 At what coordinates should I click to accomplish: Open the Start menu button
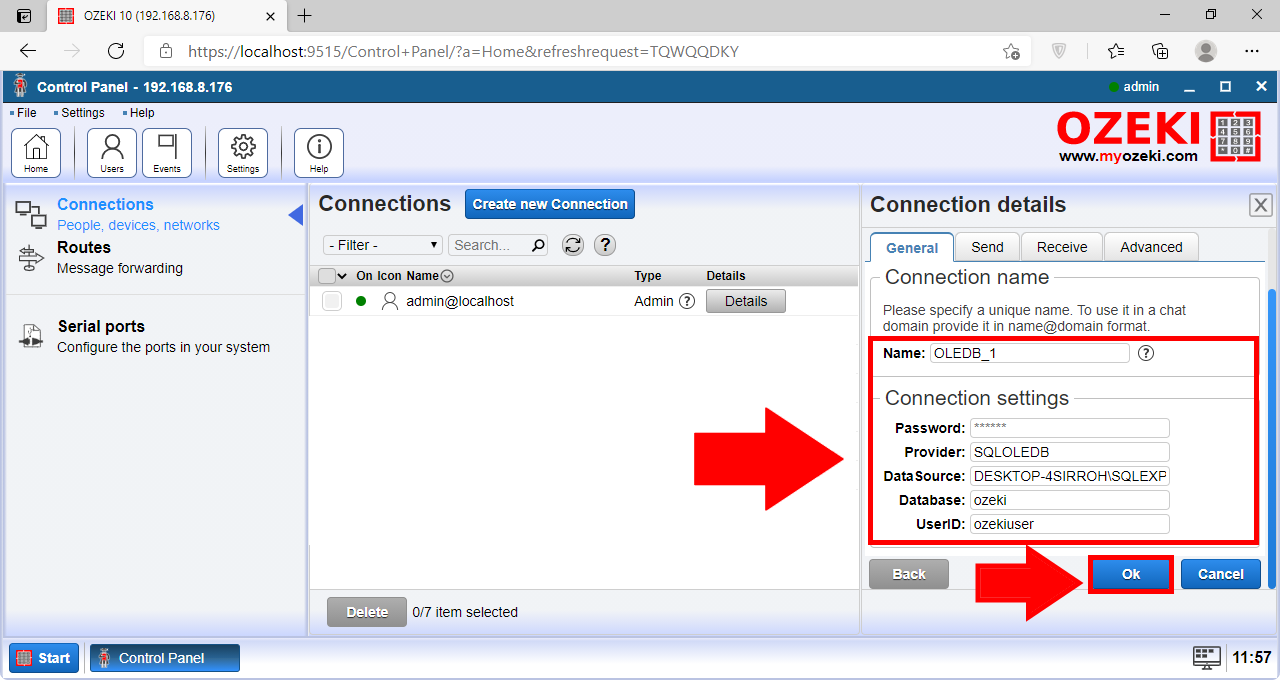pyautogui.click(x=44, y=658)
